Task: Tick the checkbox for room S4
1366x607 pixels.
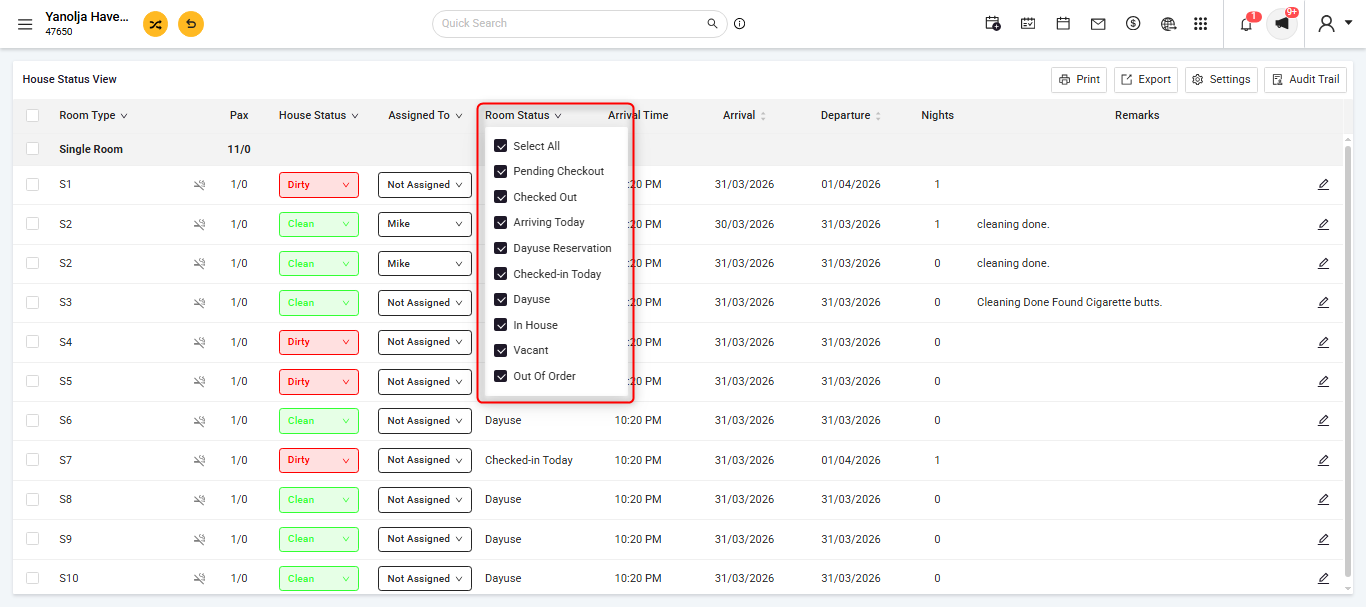Action: (x=33, y=342)
